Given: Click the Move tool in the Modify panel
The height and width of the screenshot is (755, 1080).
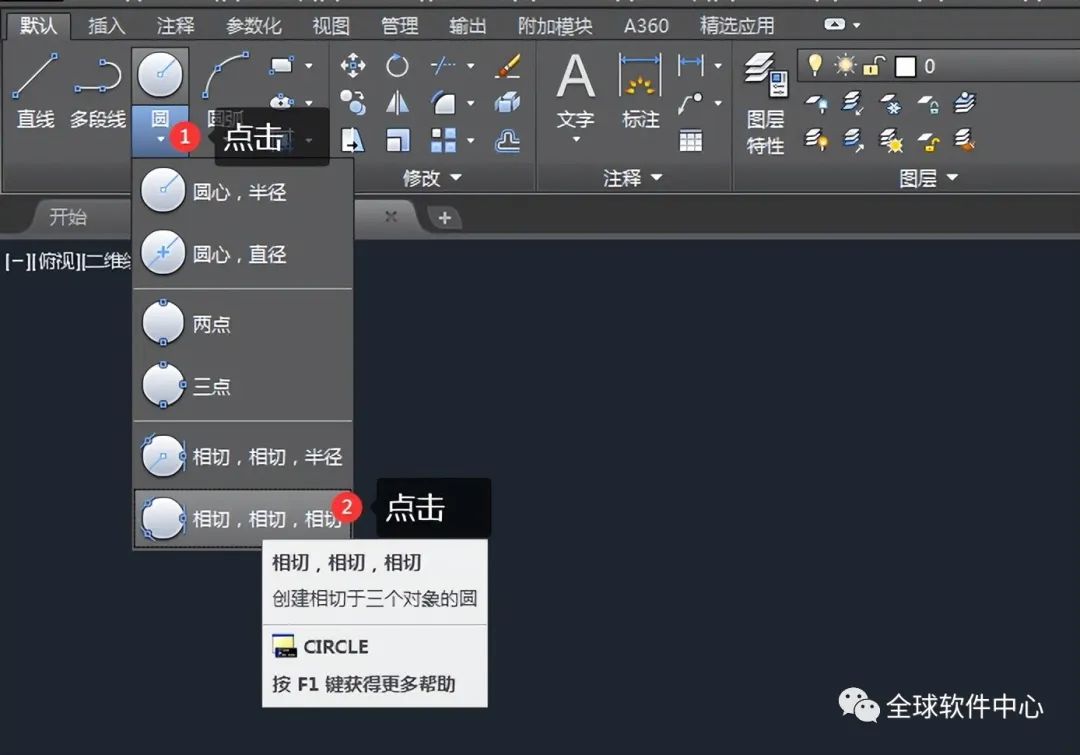Looking at the screenshot, I should [x=355, y=65].
